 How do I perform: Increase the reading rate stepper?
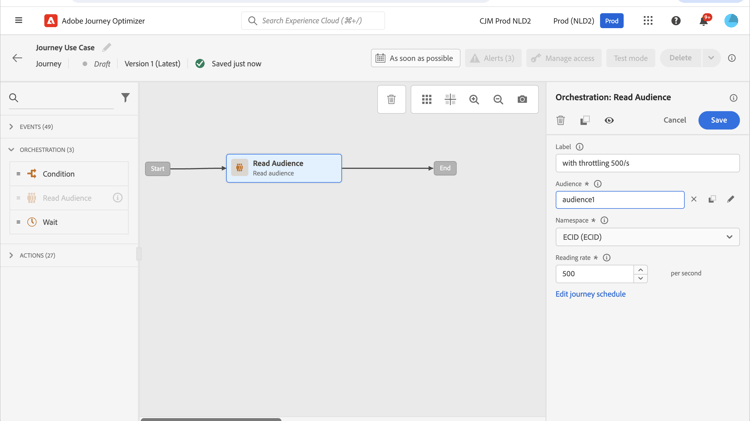(x=640, y=270)
